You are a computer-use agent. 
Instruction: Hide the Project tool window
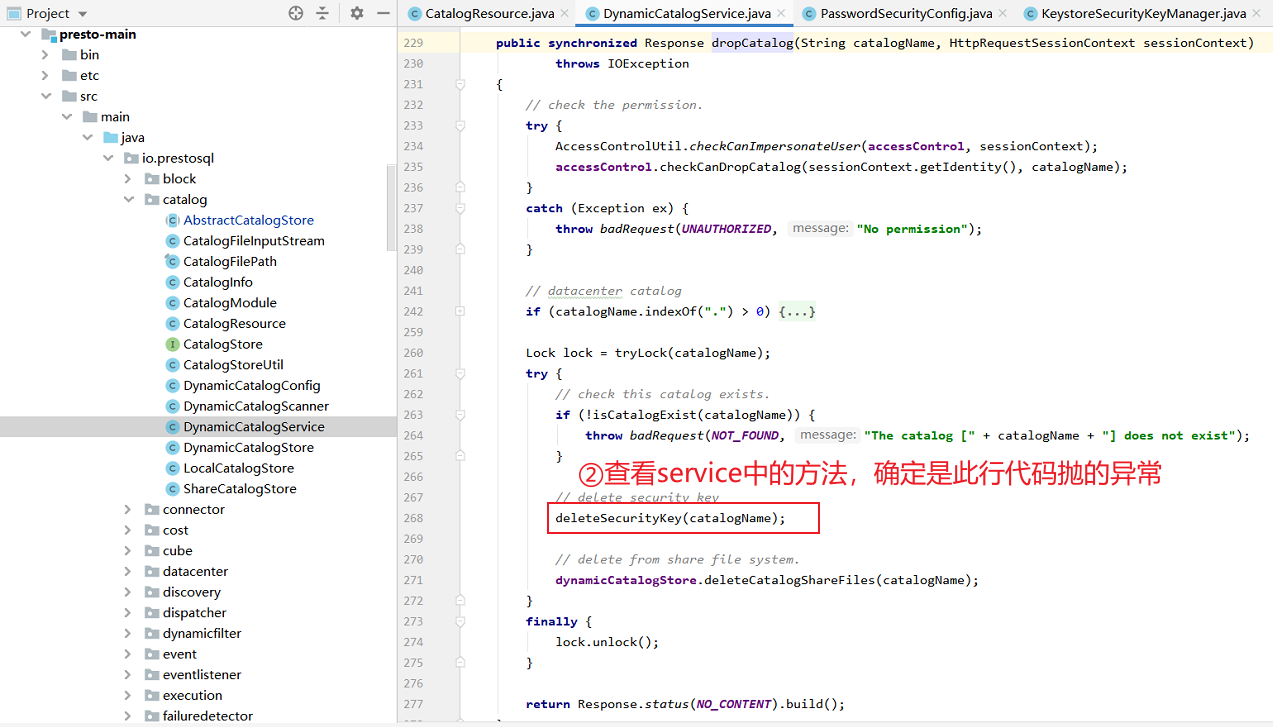point(384,15)
